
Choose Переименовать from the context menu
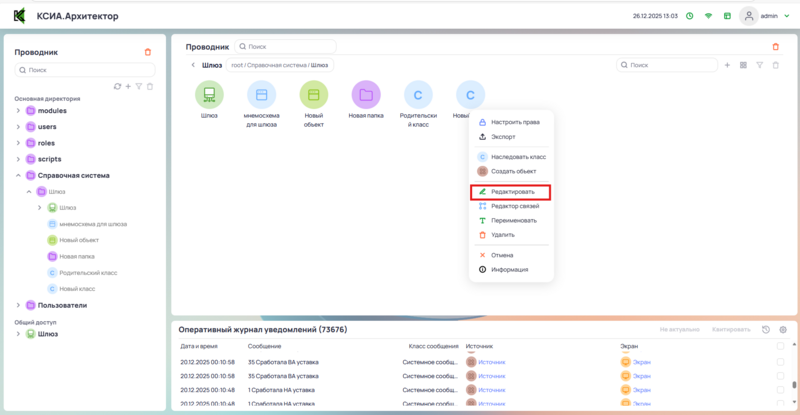coord(513,220)
